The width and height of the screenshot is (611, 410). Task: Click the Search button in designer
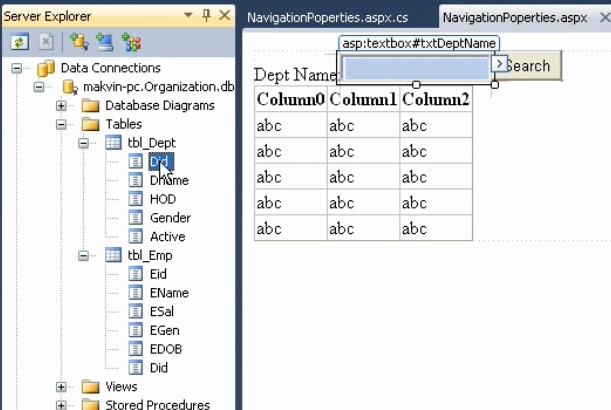point(529,66)
